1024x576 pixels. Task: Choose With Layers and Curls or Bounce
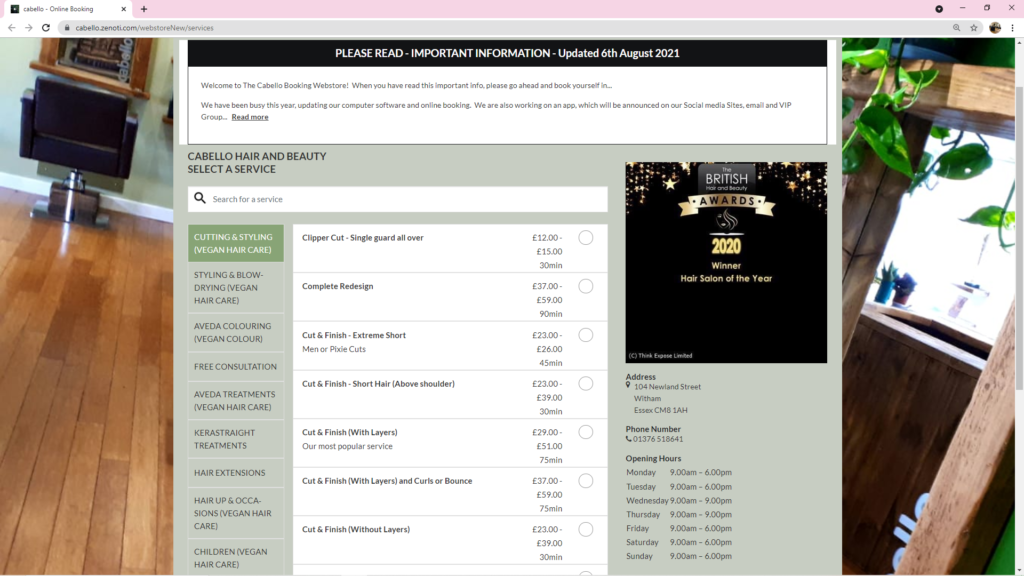pyautogui.click(x=586, y=481)
